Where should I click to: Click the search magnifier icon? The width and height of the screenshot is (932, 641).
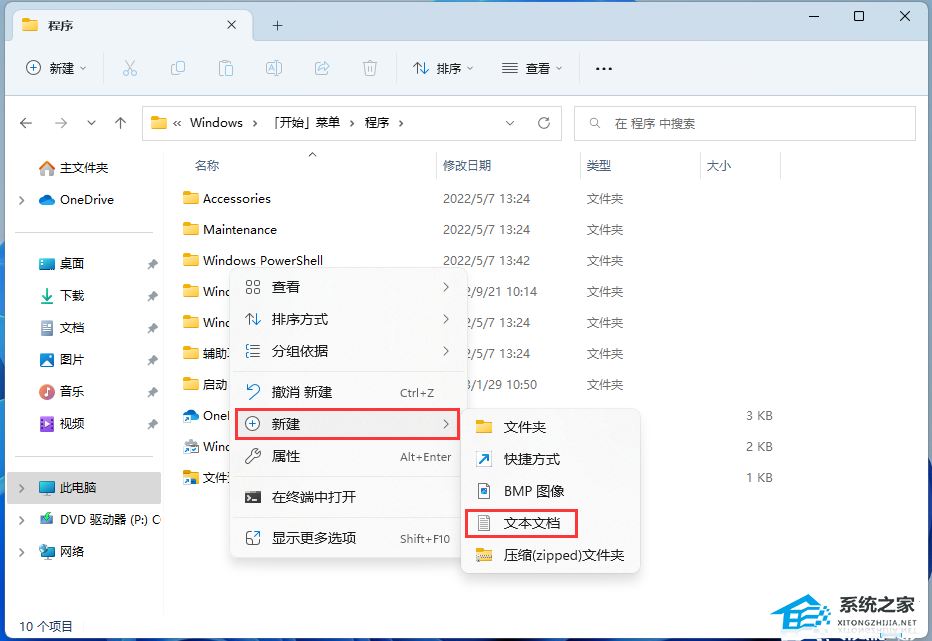(594, 123)
